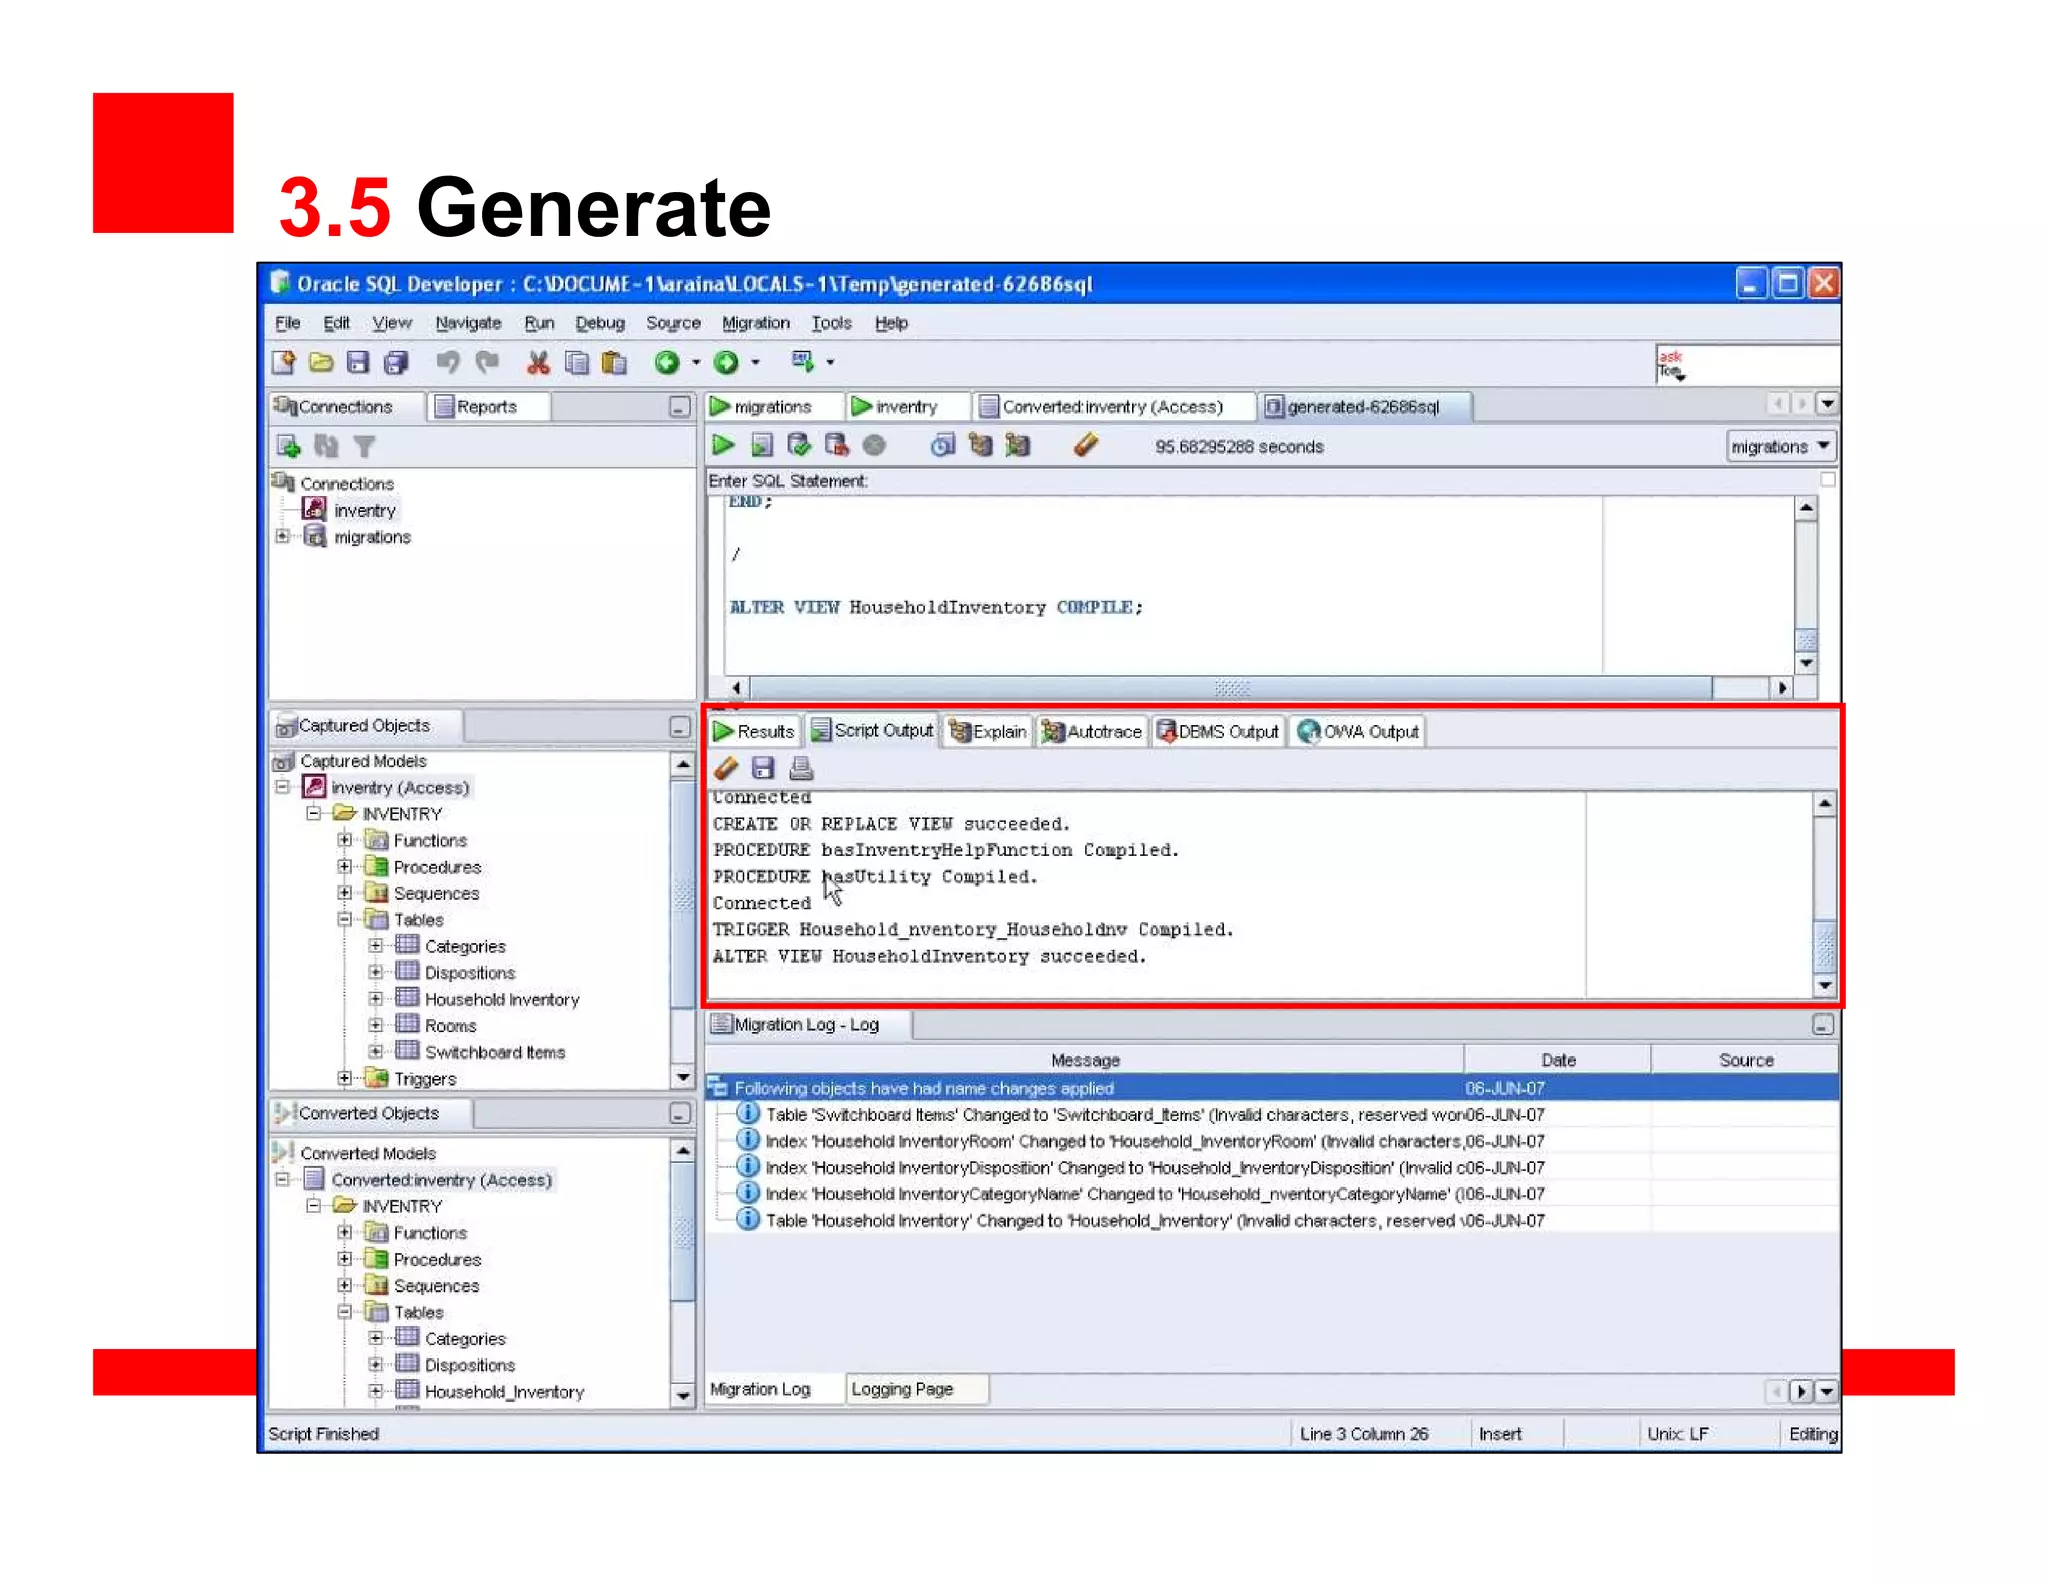Expand the captured Functions node
Image resolution: width=2048 pixels, height=1582 pixels.
pyautogui.click(x=345, y=840)
